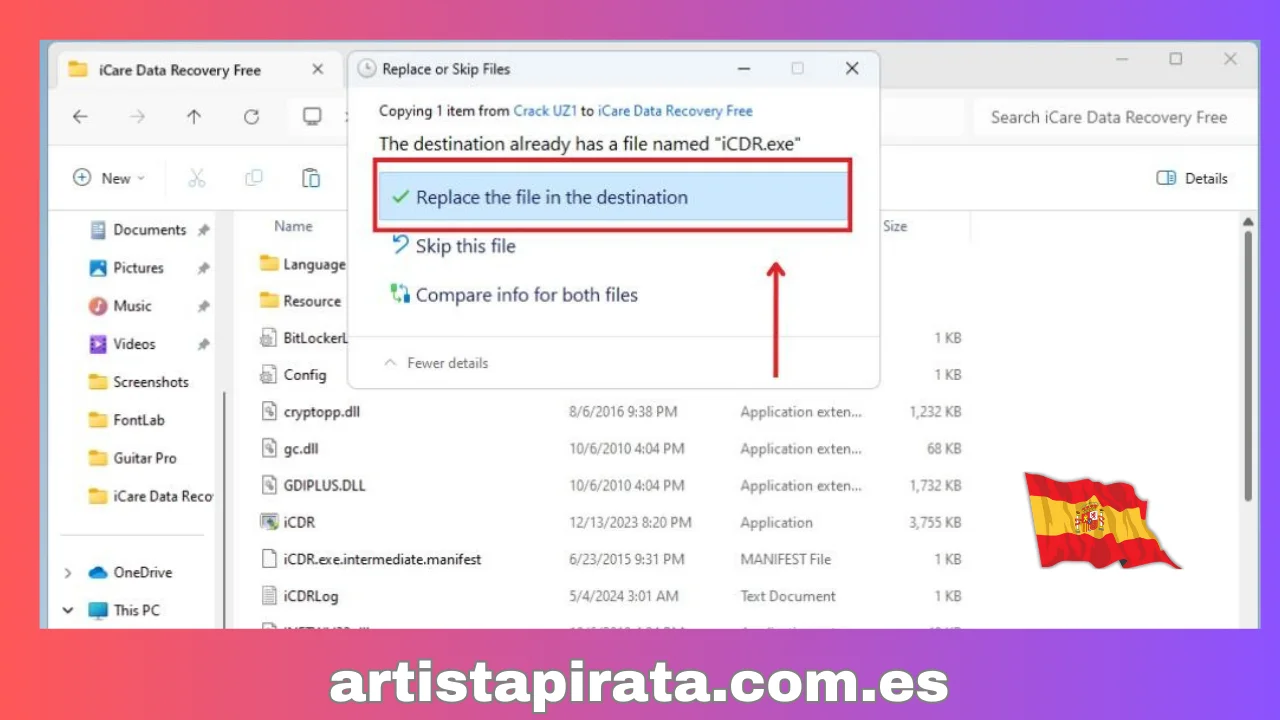
Task: Minimize the Replace or Skip Files dialog
Action: pyautogui.click(x=744, y=69)
